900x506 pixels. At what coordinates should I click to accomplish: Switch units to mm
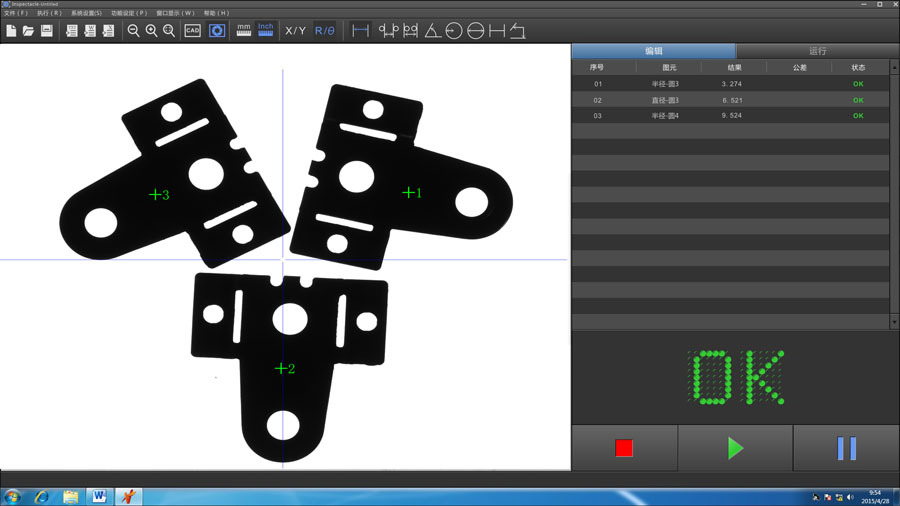click(x=244, y=30)
